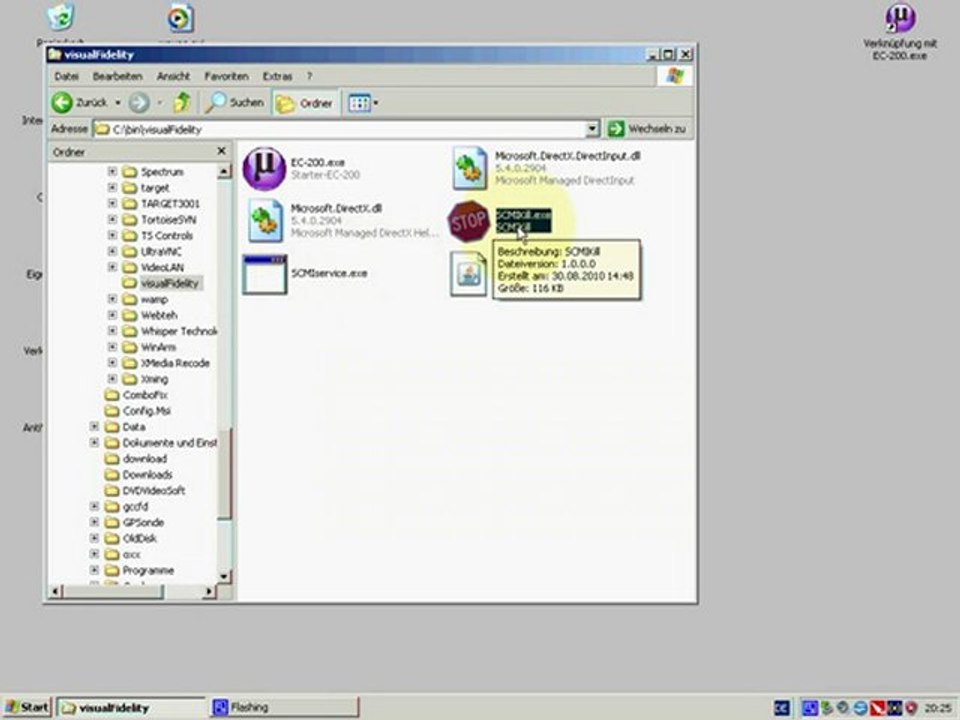Open the Bearbeiten menu

pos(117,77)
